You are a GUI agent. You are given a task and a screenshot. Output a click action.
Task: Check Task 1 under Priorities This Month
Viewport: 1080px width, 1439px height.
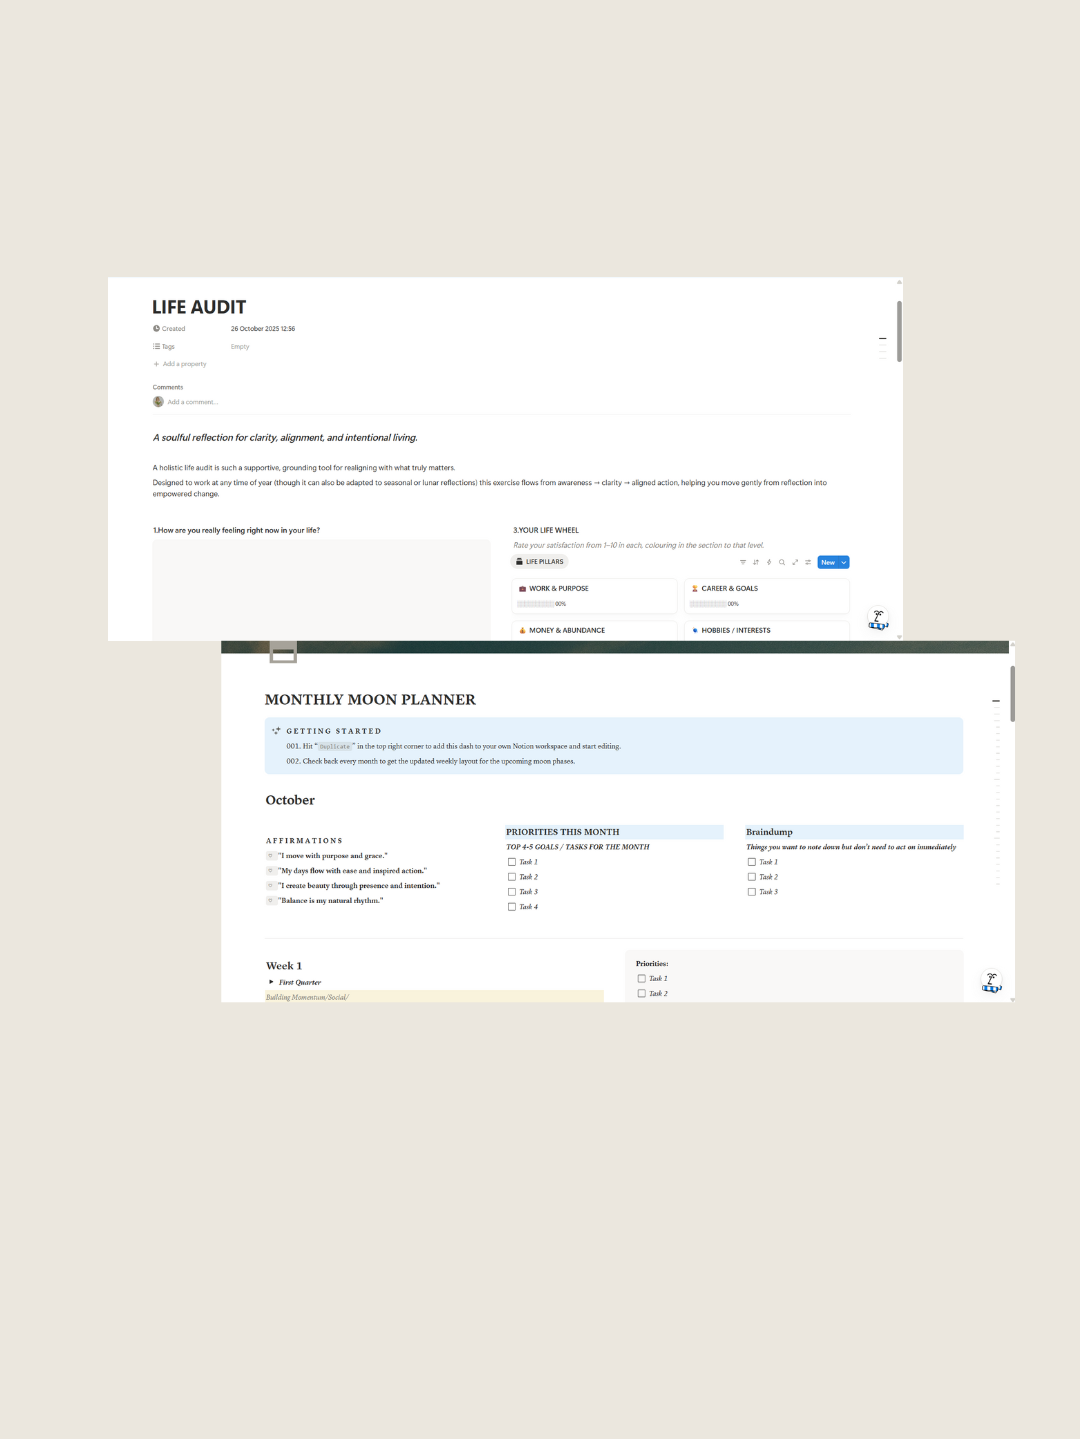point(512,862)
